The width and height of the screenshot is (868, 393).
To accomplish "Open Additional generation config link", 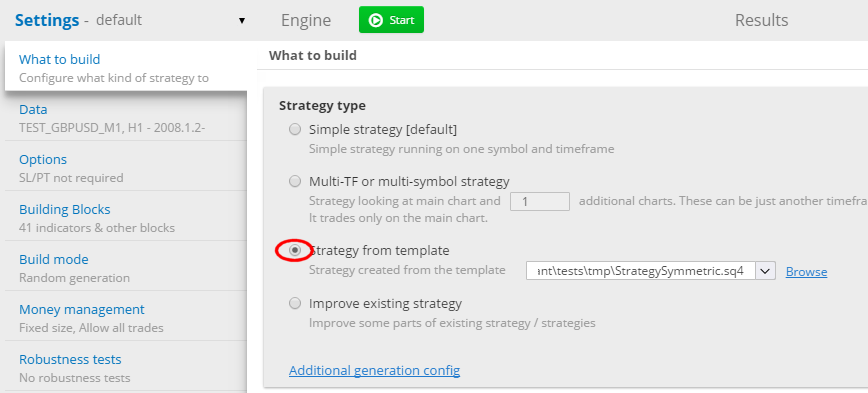I will point(374,370).
